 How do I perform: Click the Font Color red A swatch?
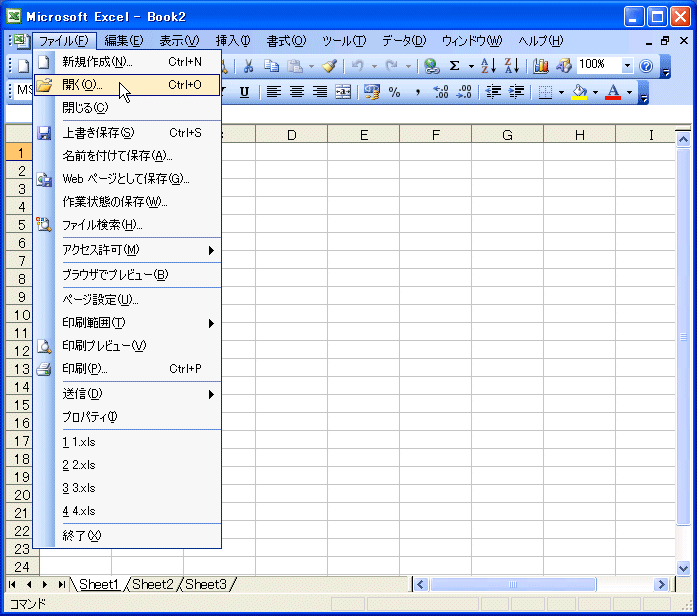coord(613,92)
